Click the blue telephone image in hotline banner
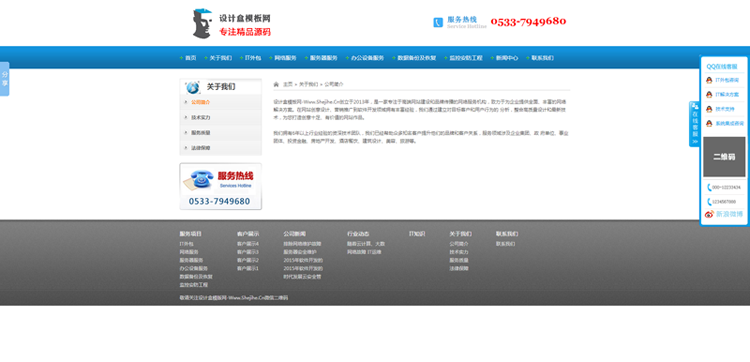Screen dimensions: 750x362 200,179
